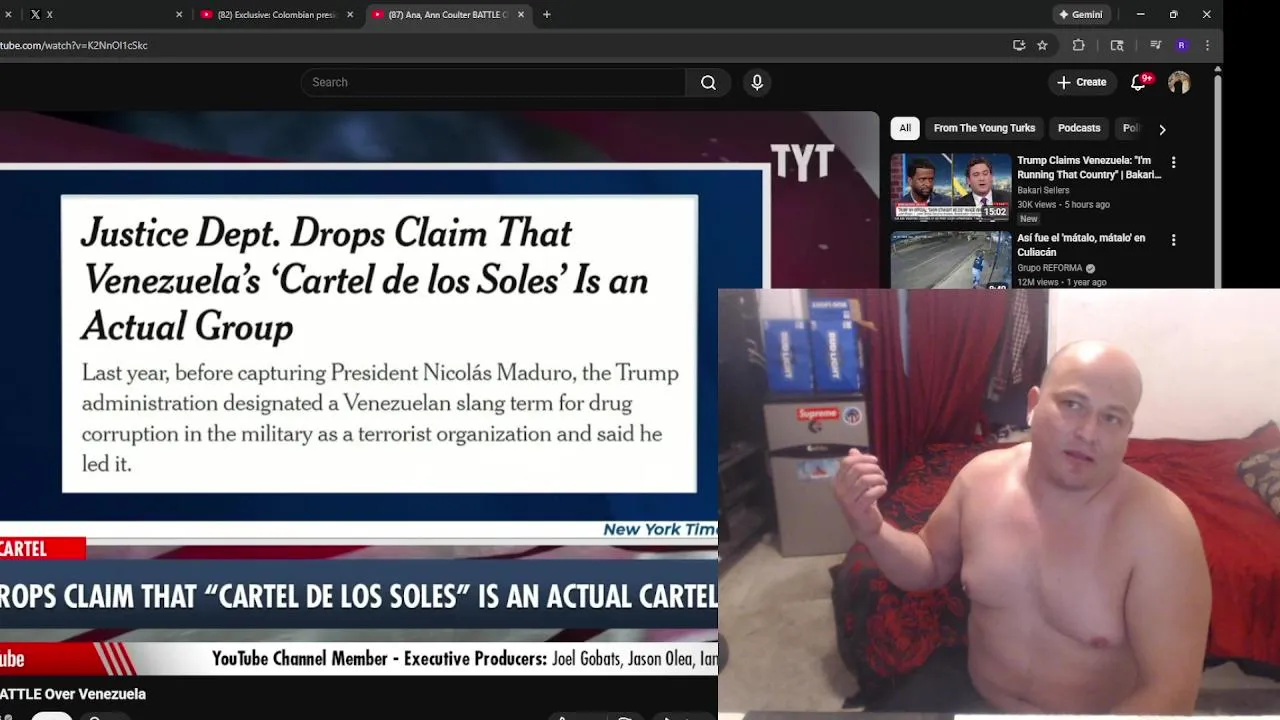This screenshot has width=1280, height=720.
Task: Close the X tab
Action: pyautogui.click(x=179, y=14)
